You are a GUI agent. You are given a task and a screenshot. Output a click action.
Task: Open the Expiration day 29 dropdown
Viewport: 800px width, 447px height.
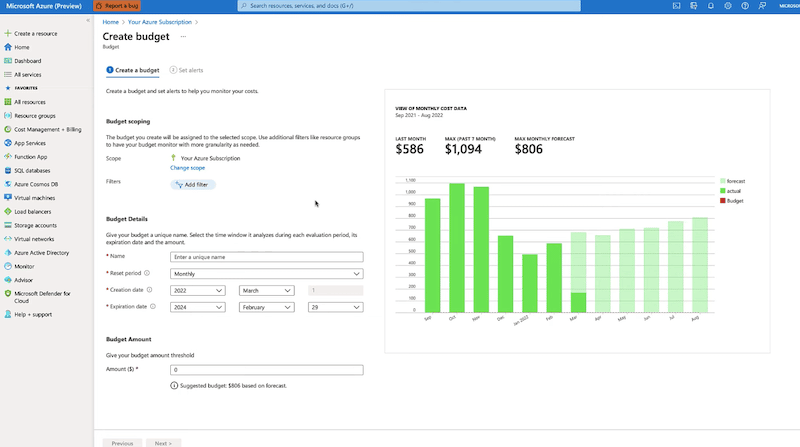[335, 307]
